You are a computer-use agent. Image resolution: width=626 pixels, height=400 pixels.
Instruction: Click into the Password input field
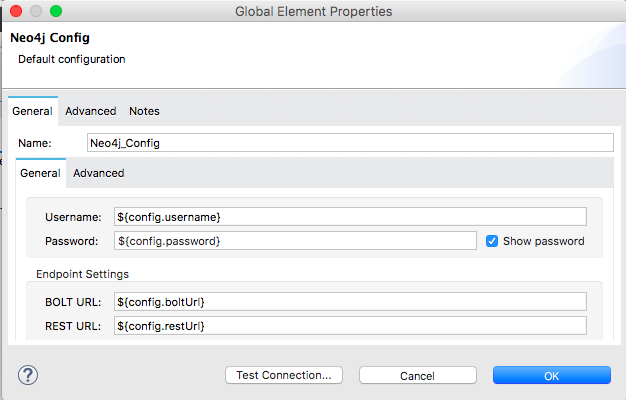point(295,241)
